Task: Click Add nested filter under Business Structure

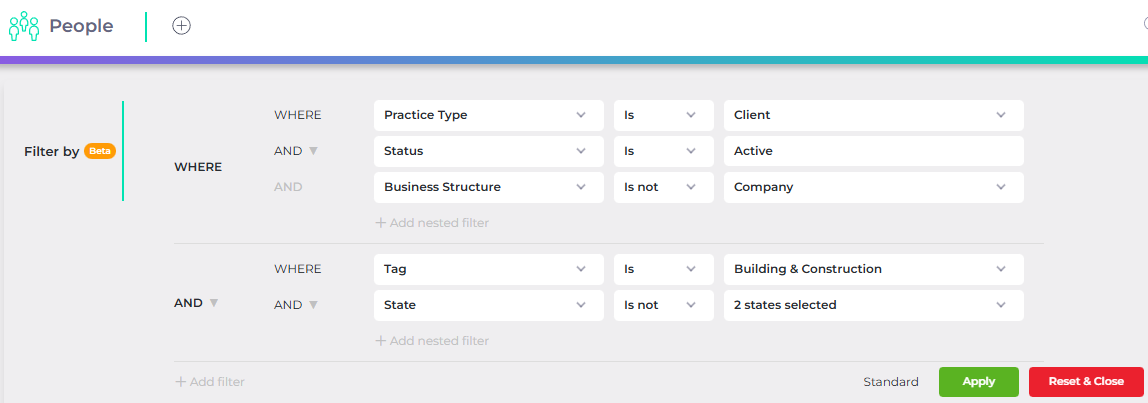Action: coord(432,223)
